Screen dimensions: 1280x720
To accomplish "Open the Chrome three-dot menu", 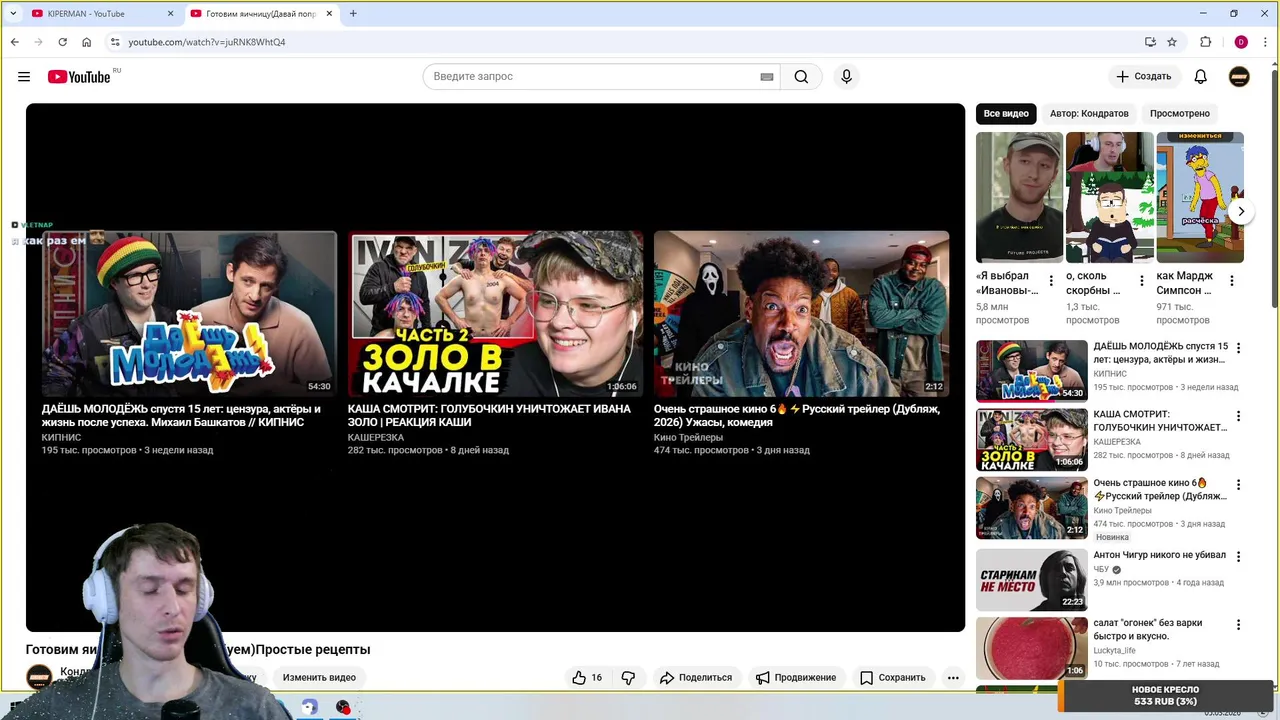I will tap(1265, 42).
